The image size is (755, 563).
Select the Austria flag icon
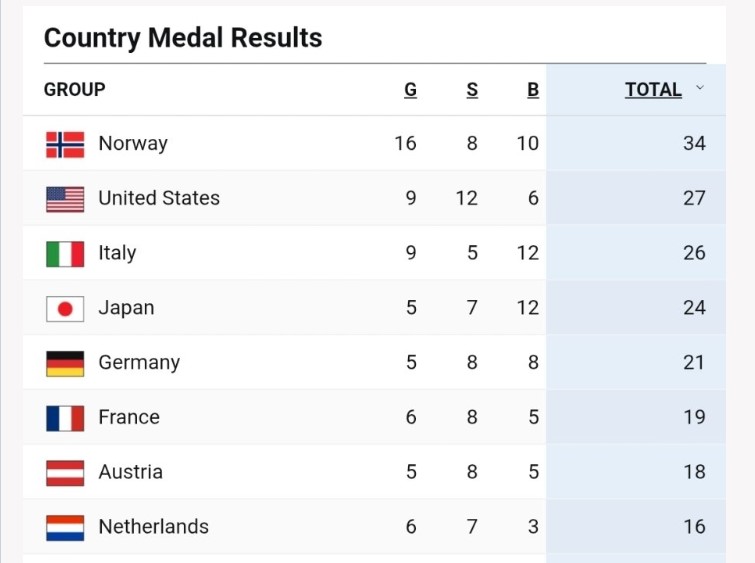[65, 472]
